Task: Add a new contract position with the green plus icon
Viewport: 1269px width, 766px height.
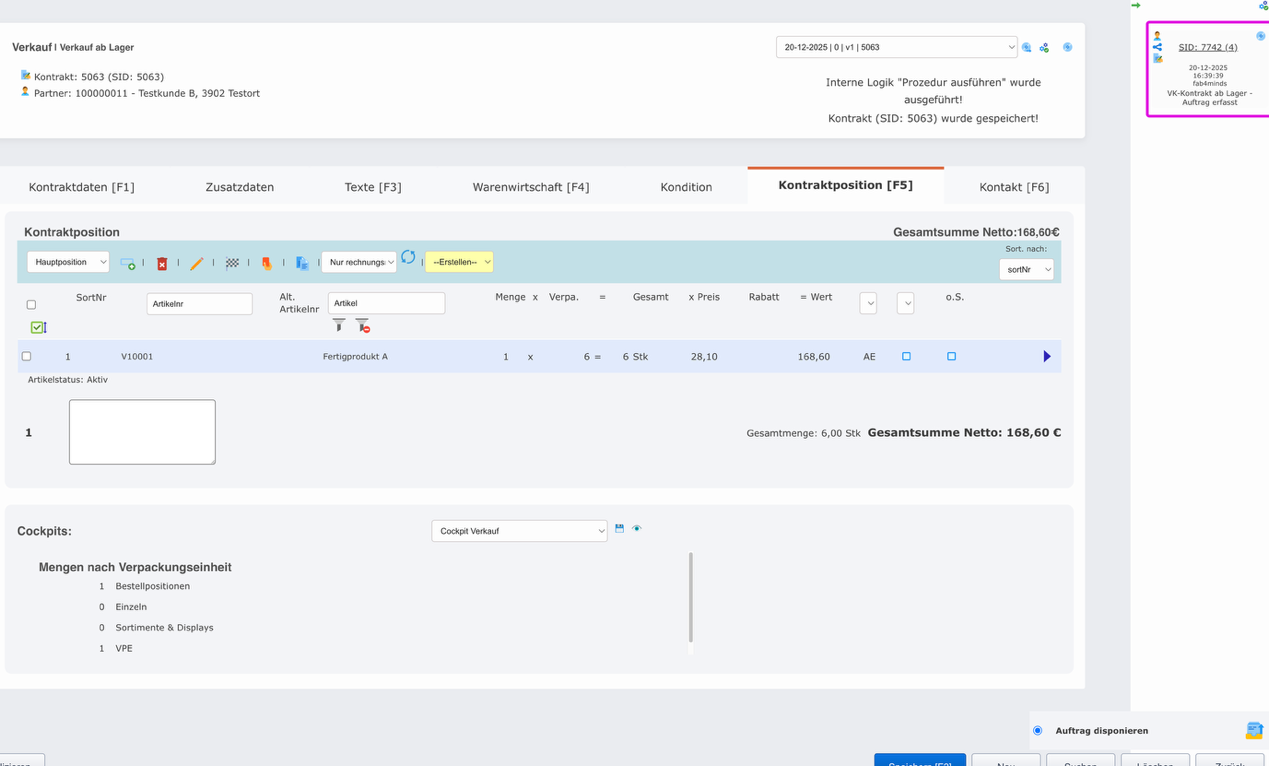Action: click(127, 261)
